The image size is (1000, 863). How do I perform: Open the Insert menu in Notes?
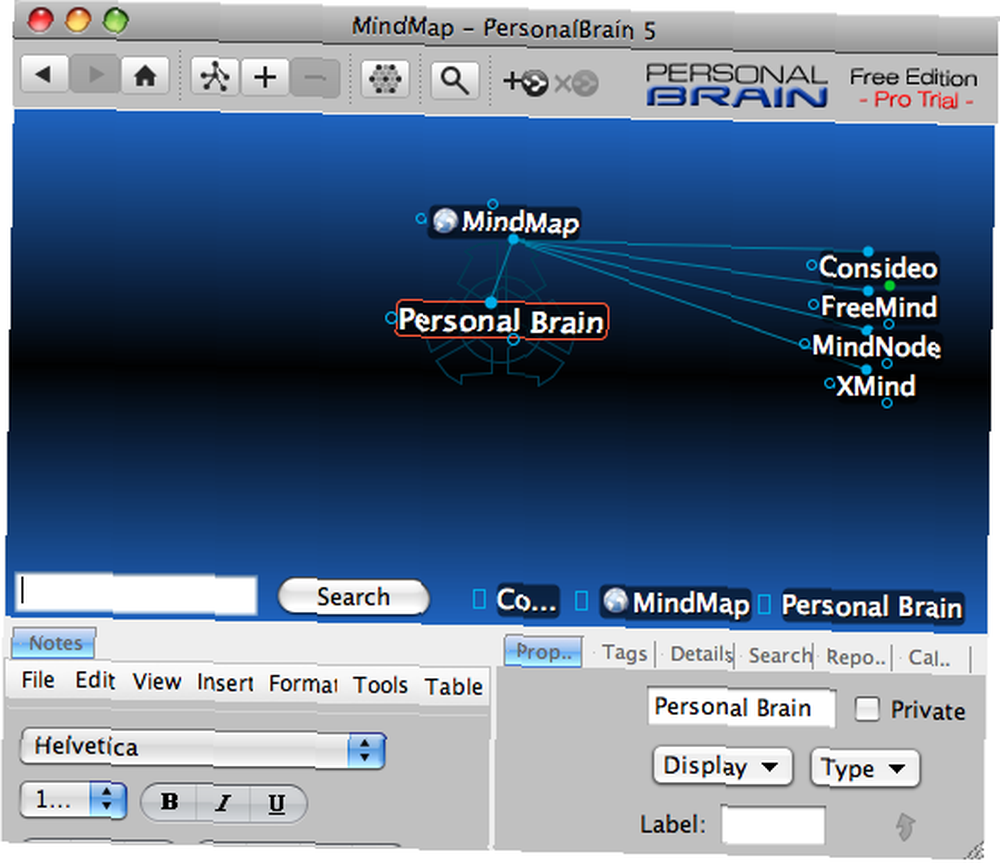point(225,683)
